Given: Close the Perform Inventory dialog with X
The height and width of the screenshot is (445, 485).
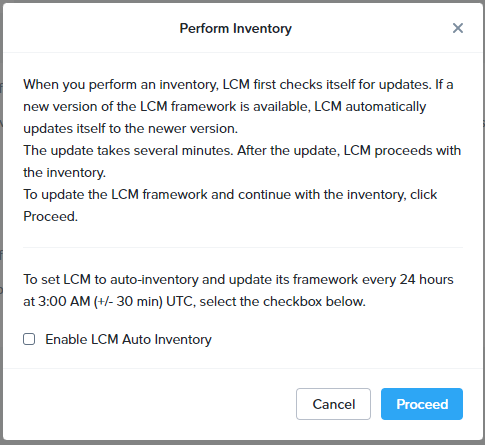Looking at the screenshot, I should [x=458, y=28].
